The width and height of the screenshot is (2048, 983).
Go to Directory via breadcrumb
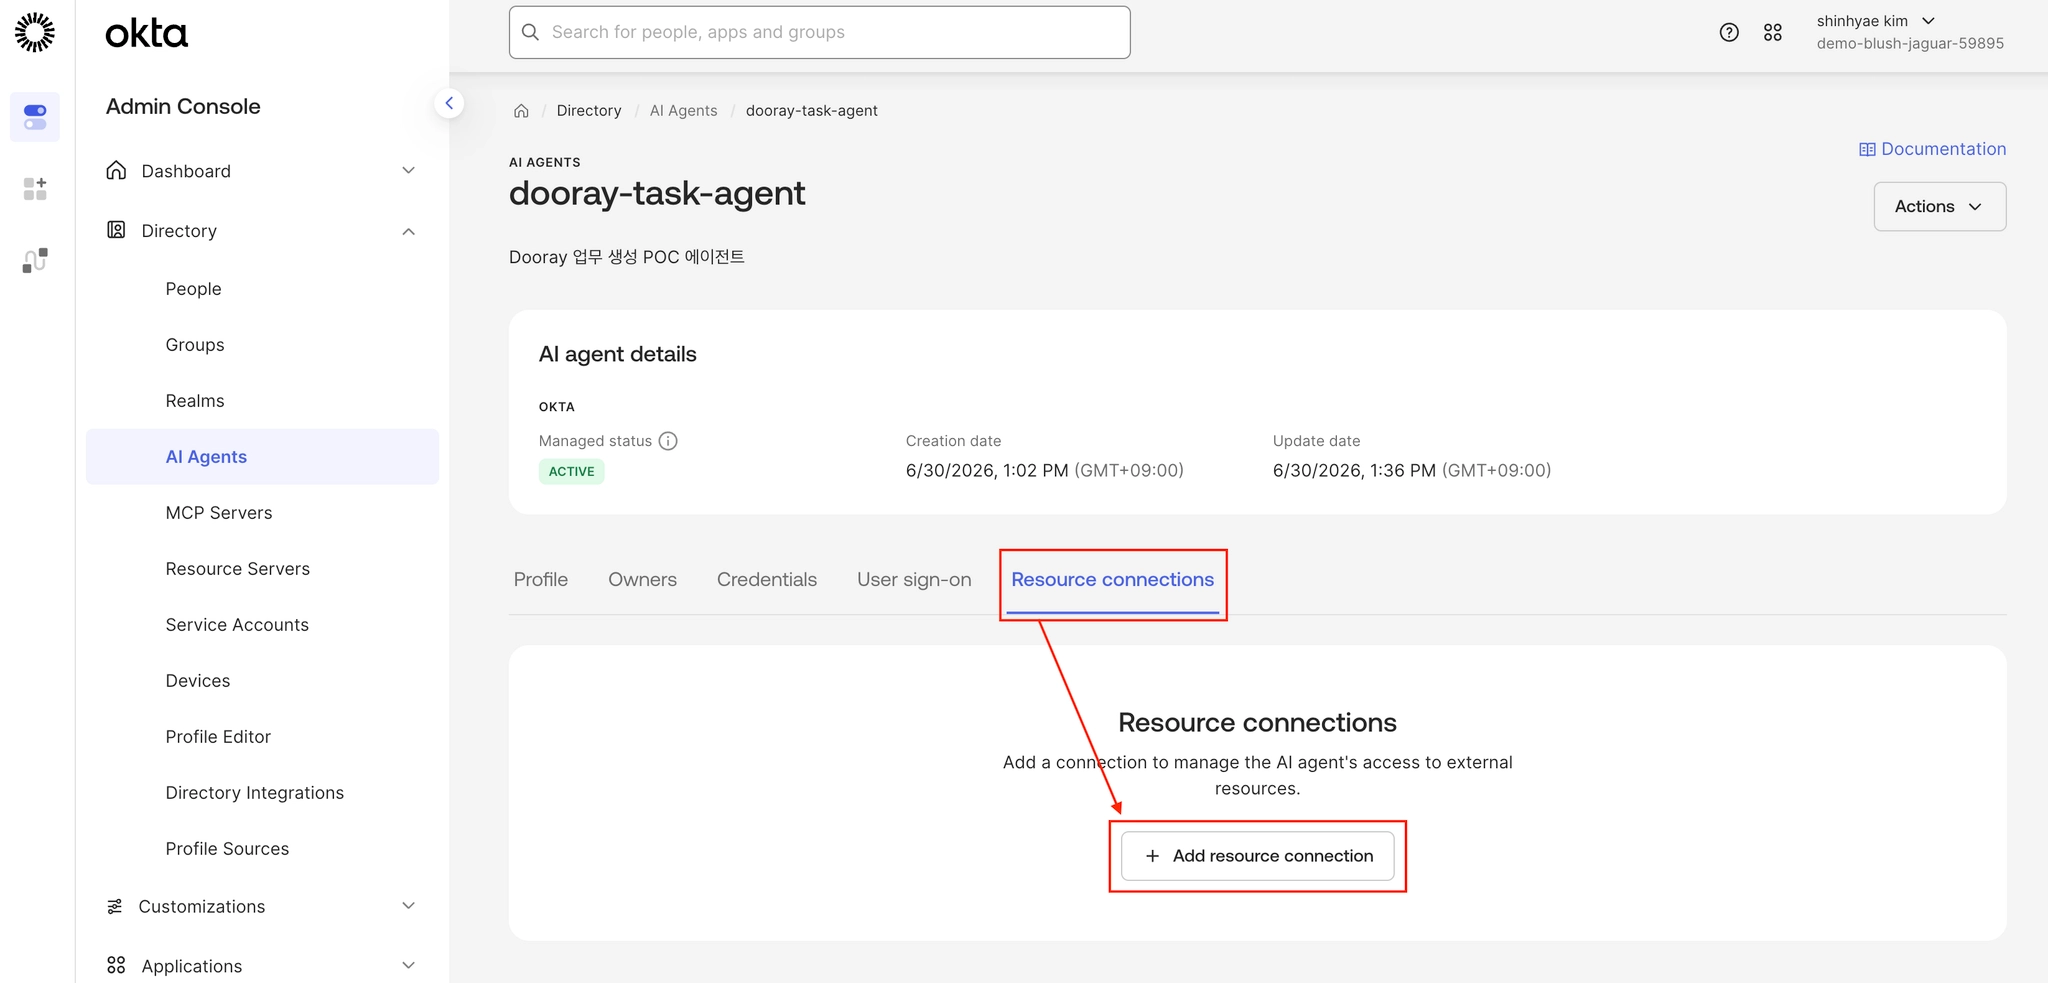pos(589,111)
